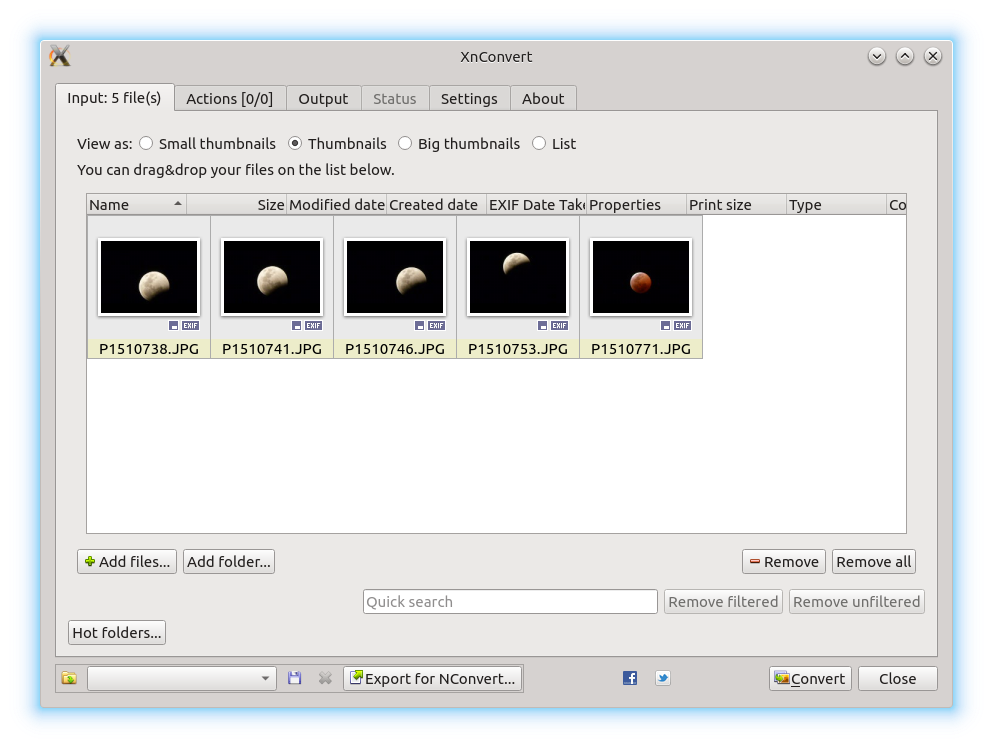Screen dimensions: 993x748
Task: Click the file name P1510741.JPG
Action: (x=272, y=349)
